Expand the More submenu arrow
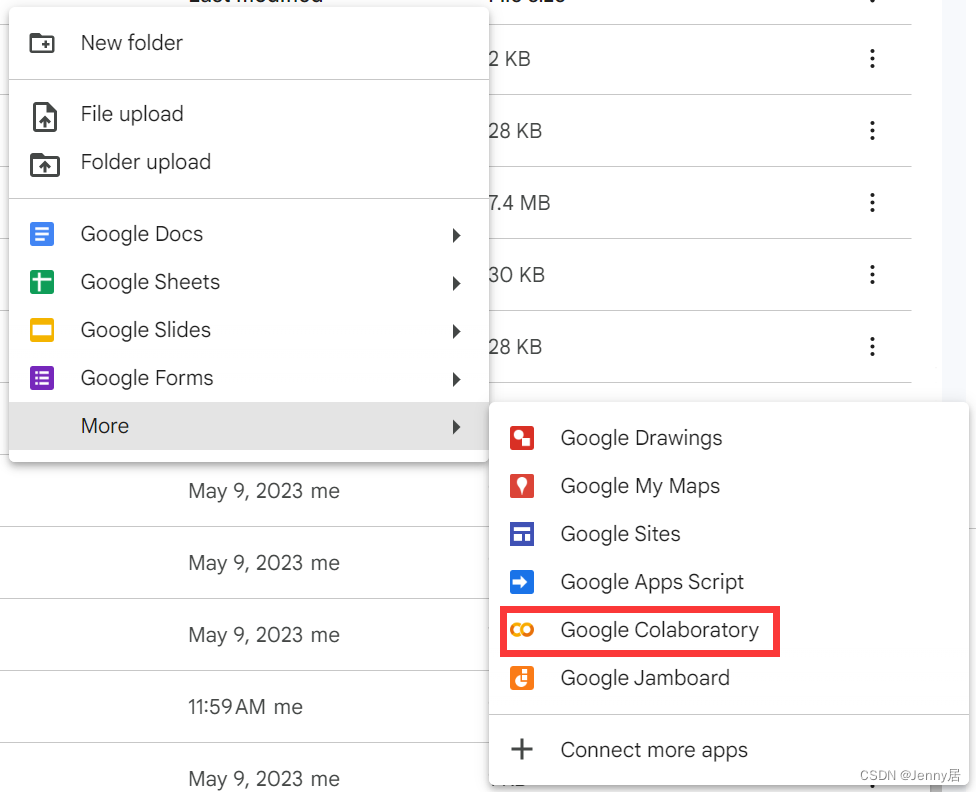 point(456,427)
